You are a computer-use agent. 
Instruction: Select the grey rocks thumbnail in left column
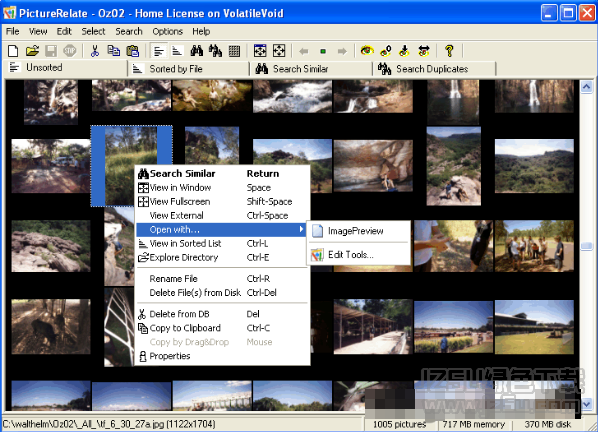pos(51,246)
